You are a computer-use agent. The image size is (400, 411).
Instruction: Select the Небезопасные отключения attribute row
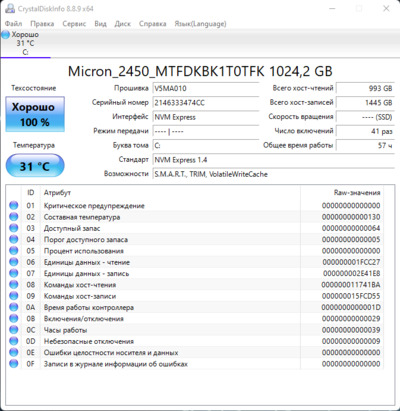point(195,341)
